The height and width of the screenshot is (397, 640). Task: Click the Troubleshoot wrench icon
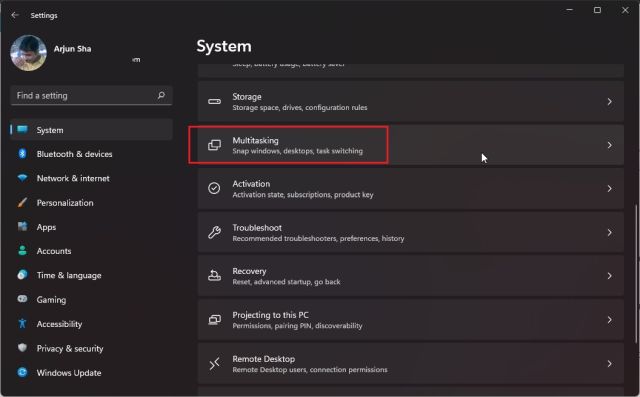(214, 232)
